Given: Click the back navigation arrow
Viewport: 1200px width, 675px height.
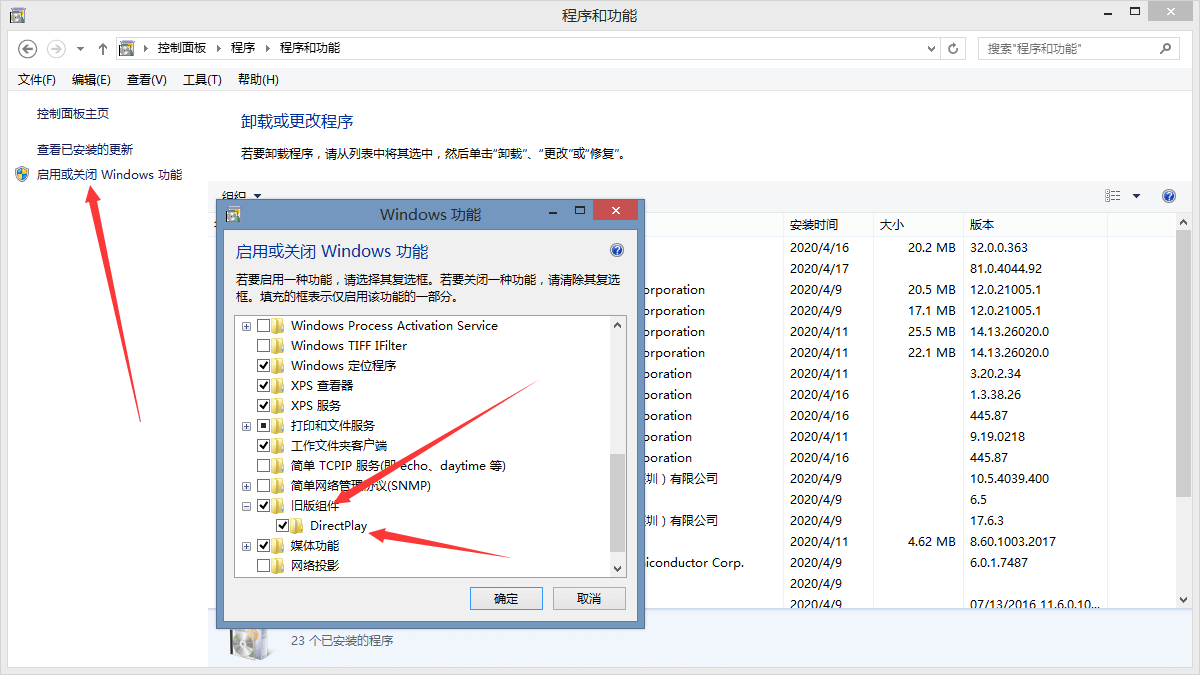Looking at the screenshot, I should tap(28, 48).
